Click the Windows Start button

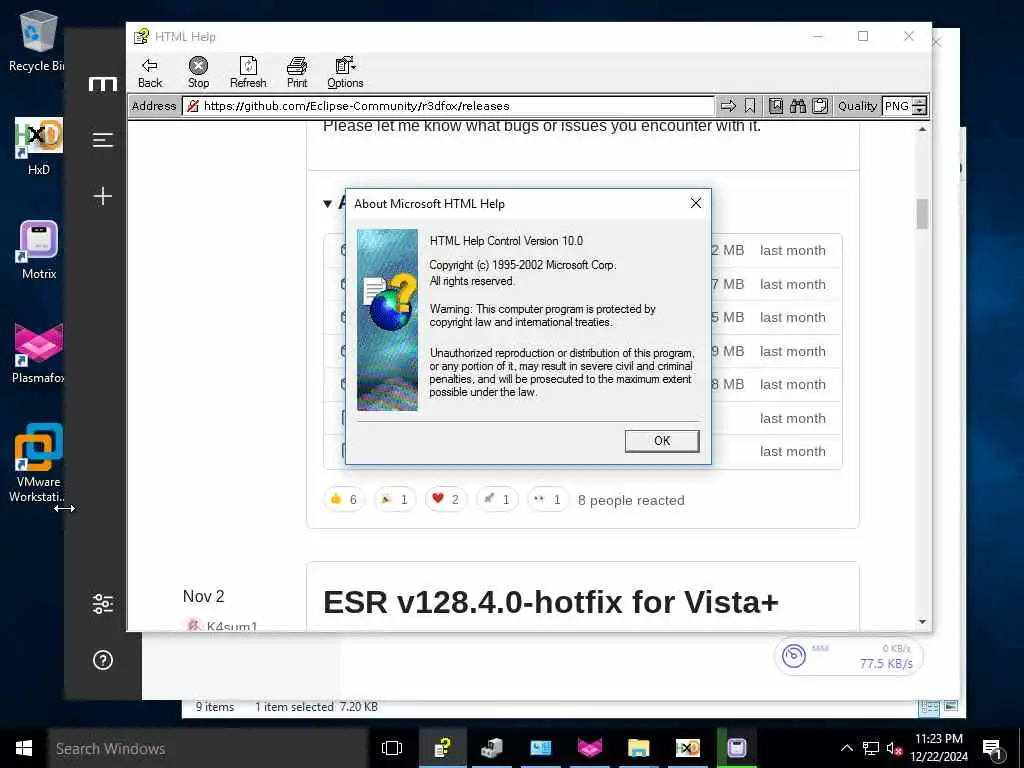24,748
